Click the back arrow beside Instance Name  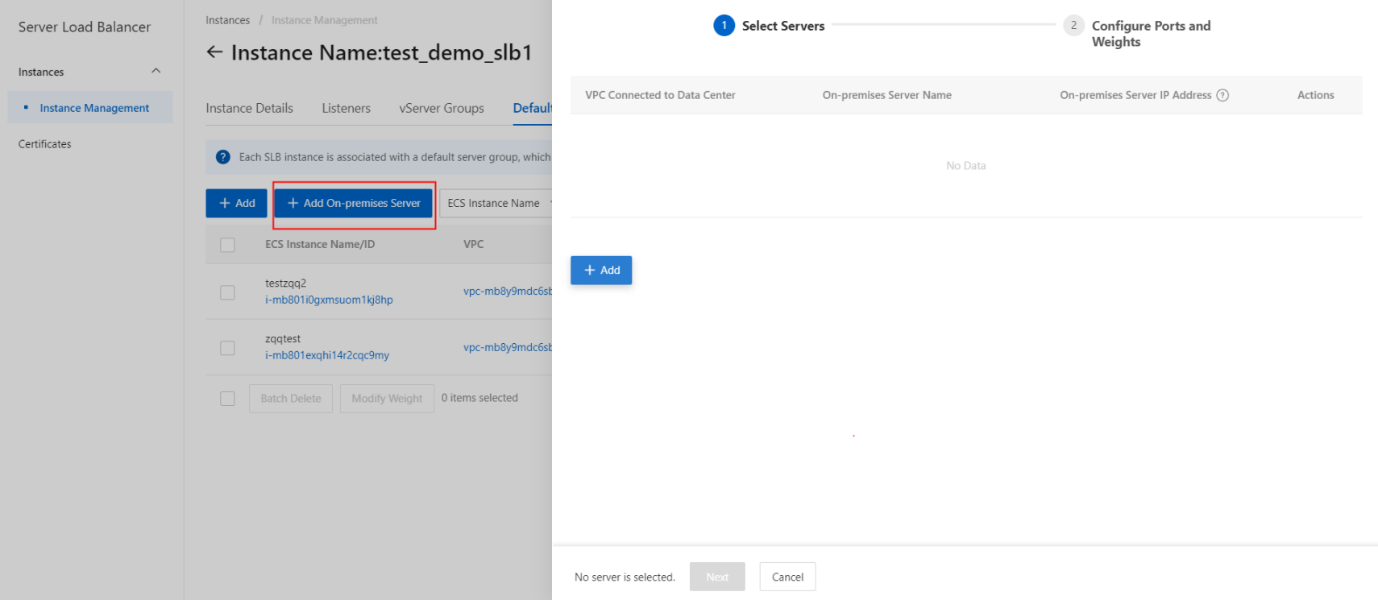click(214, 52)
